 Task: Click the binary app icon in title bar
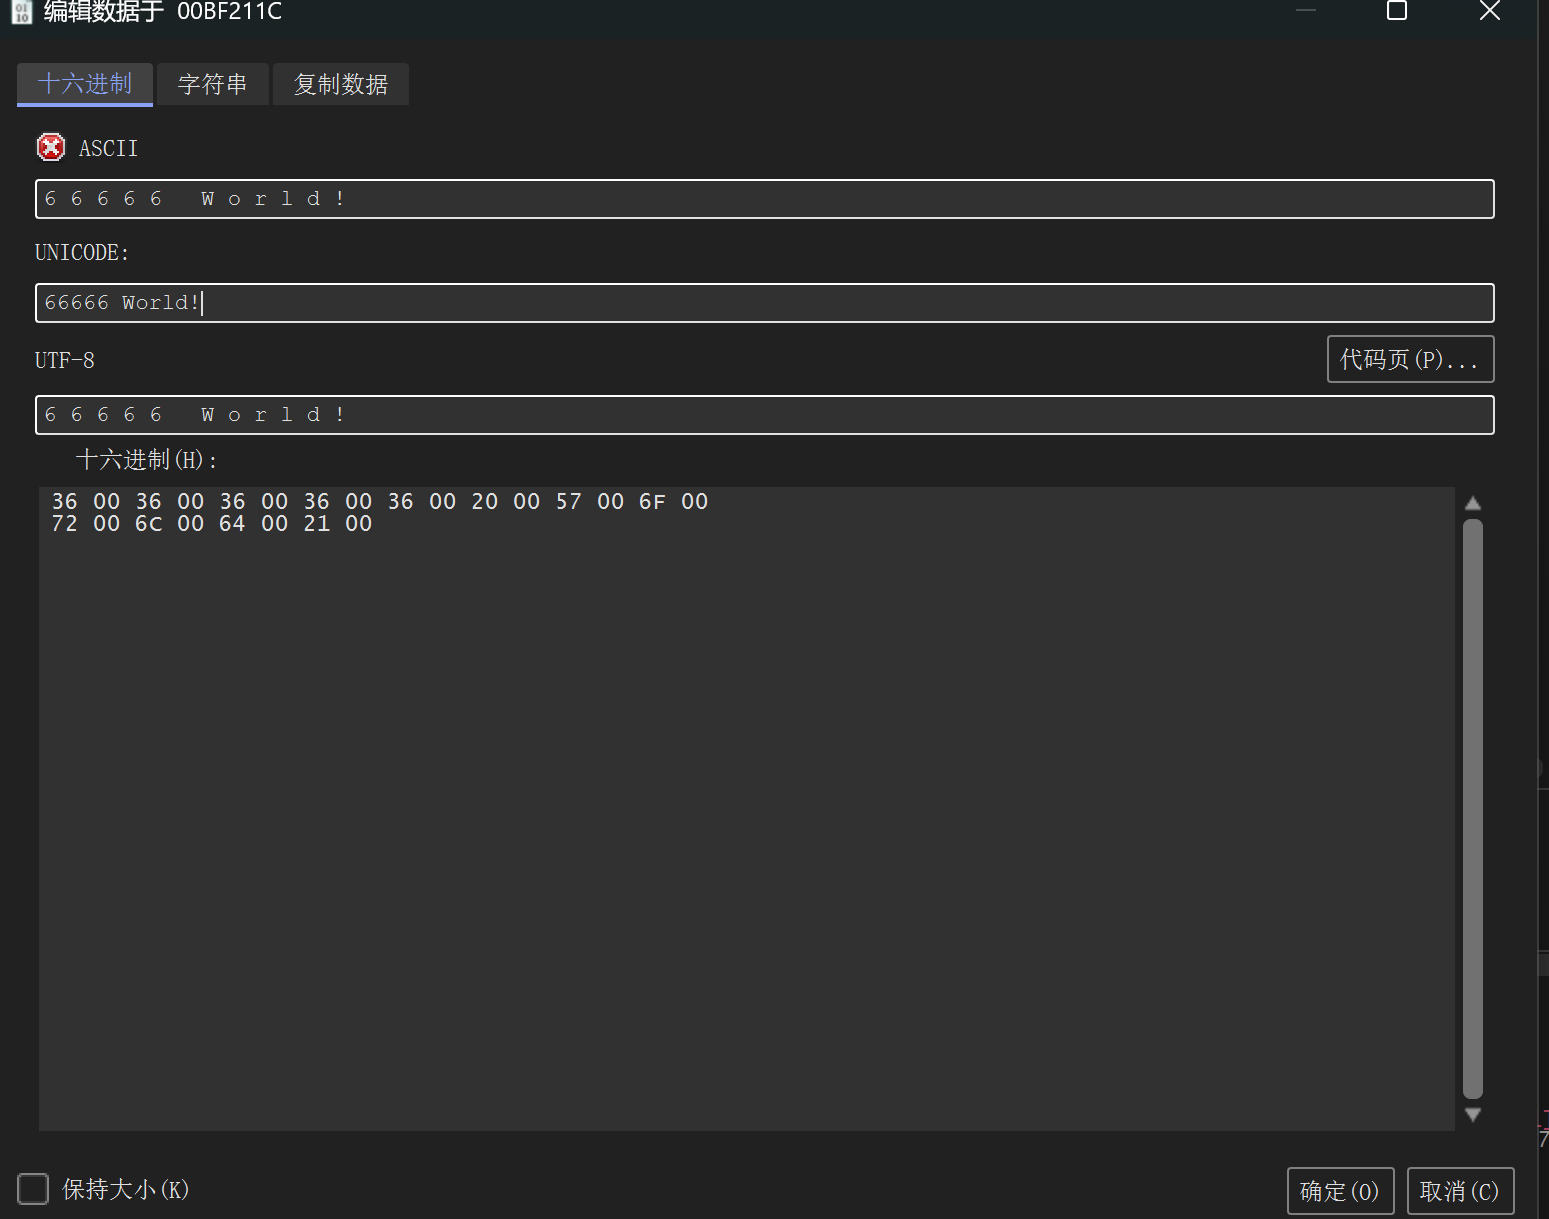tap(21, 12)
